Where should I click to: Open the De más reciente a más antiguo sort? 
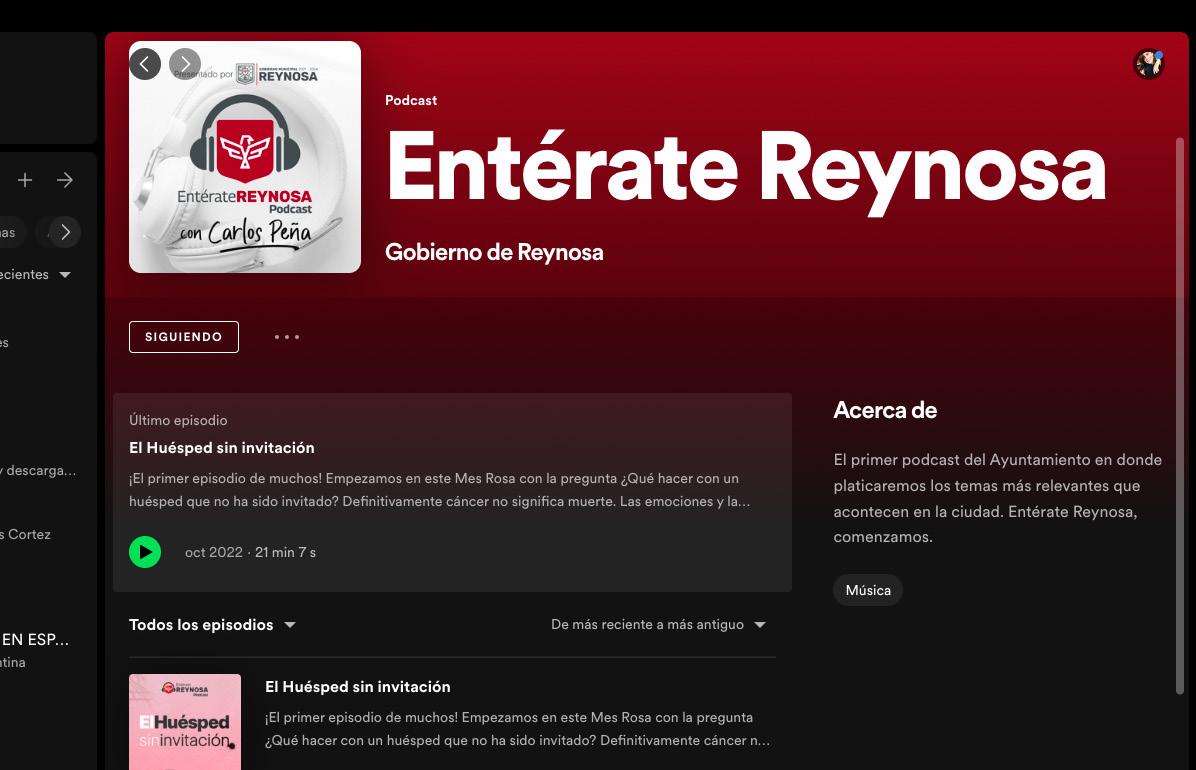pos(658,624)
